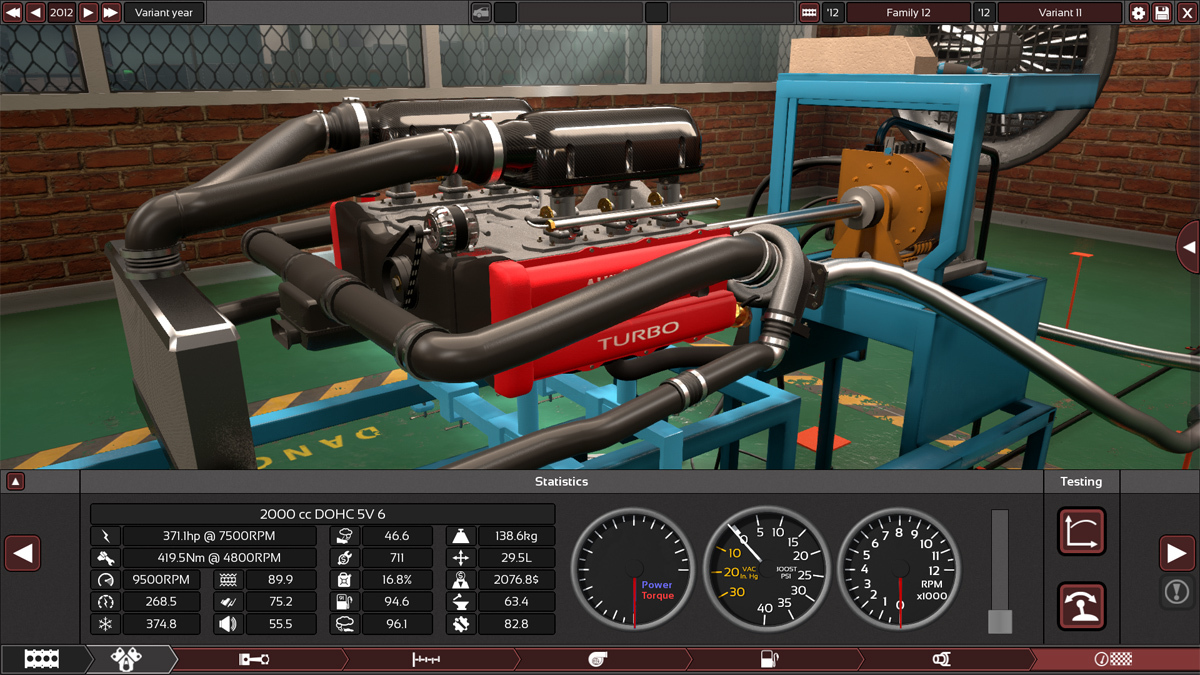Switch to the final test summary tab

(x=1113, y=659)
